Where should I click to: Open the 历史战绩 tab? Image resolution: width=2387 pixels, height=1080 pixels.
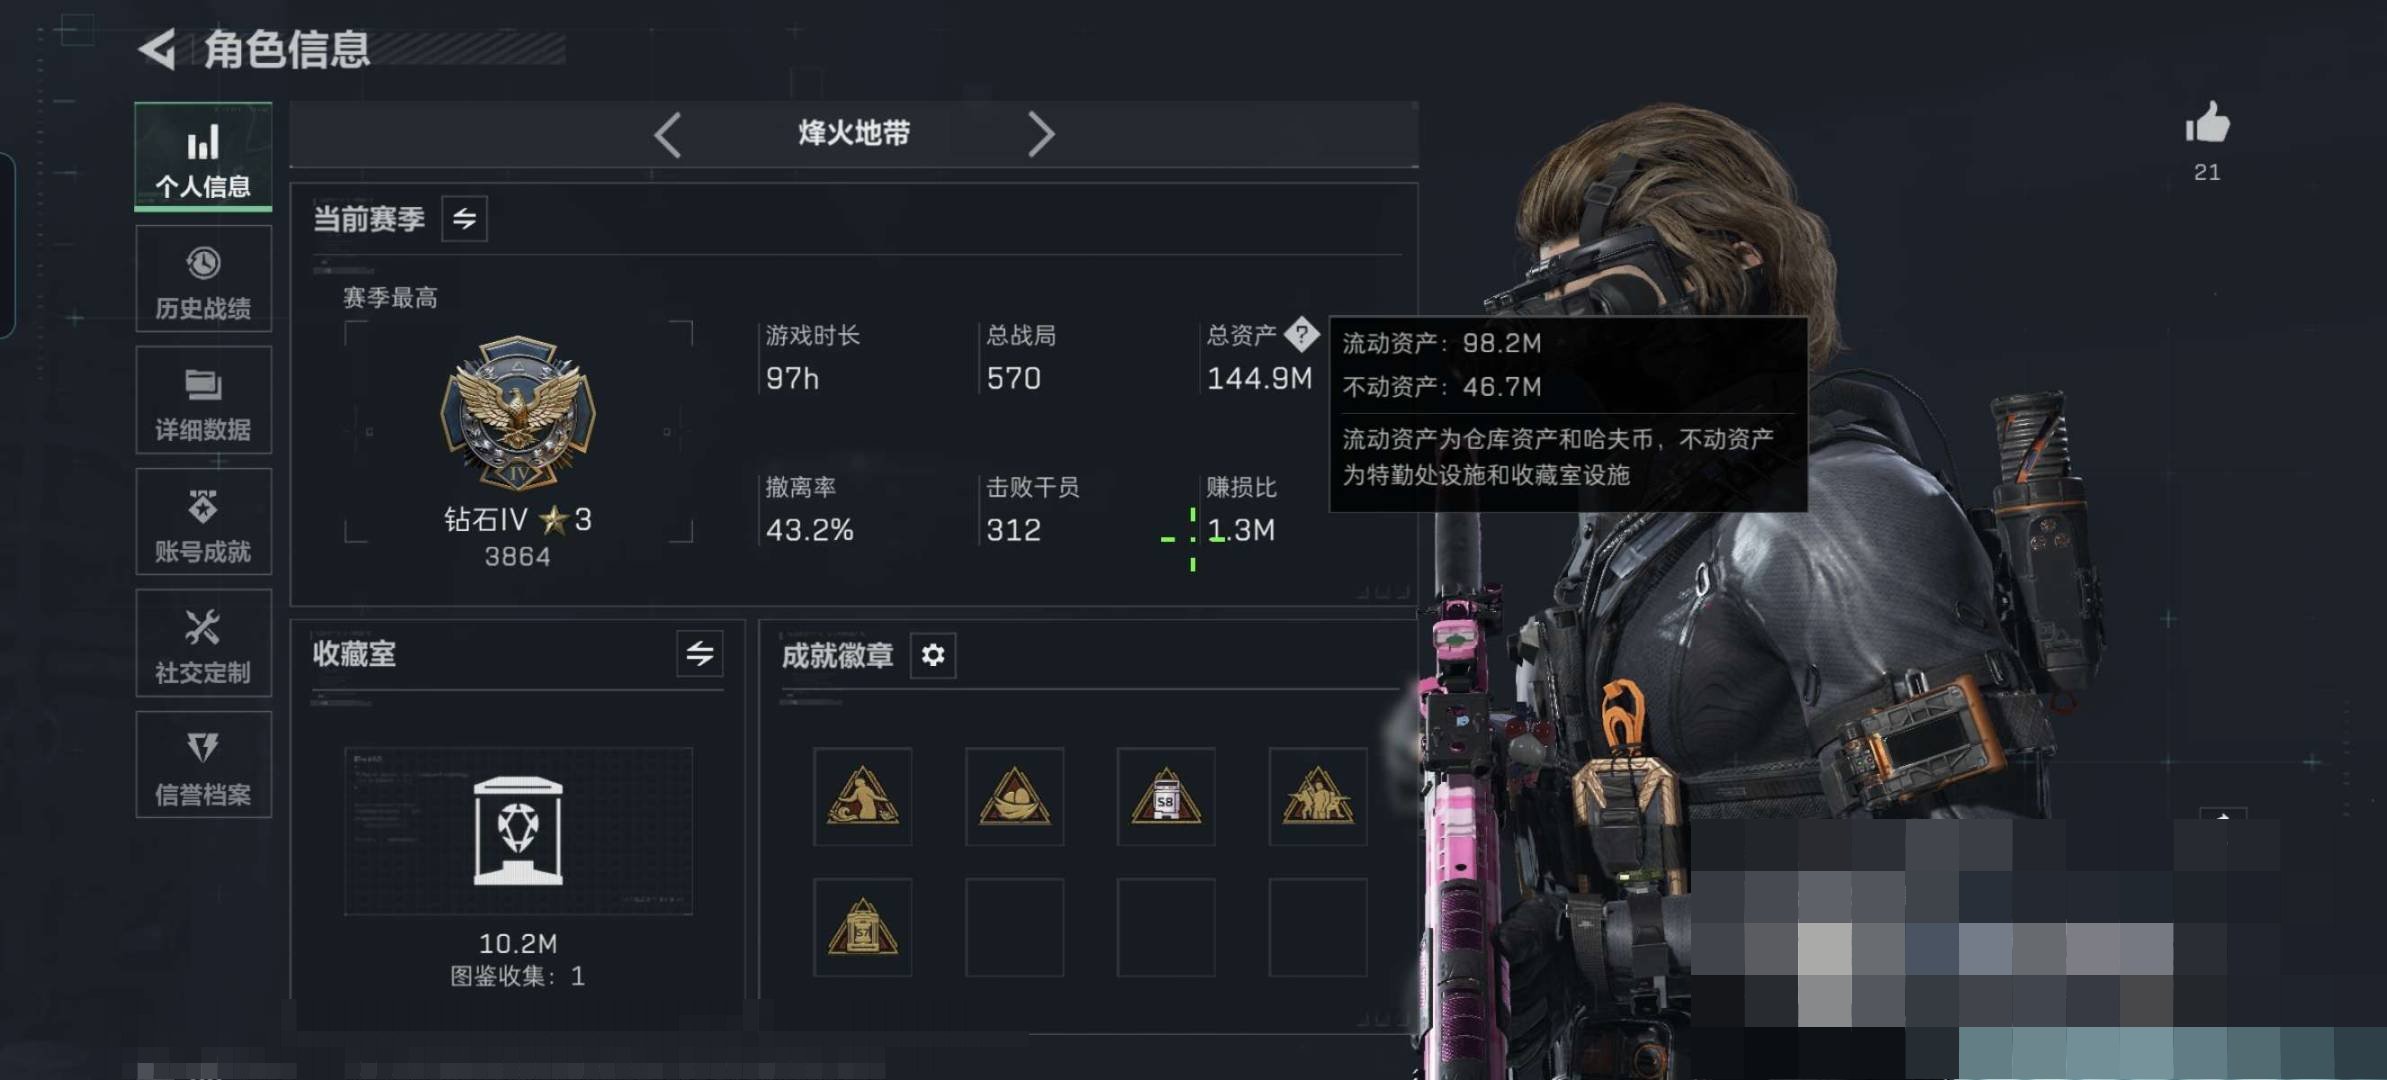click(x=203, y=279)
